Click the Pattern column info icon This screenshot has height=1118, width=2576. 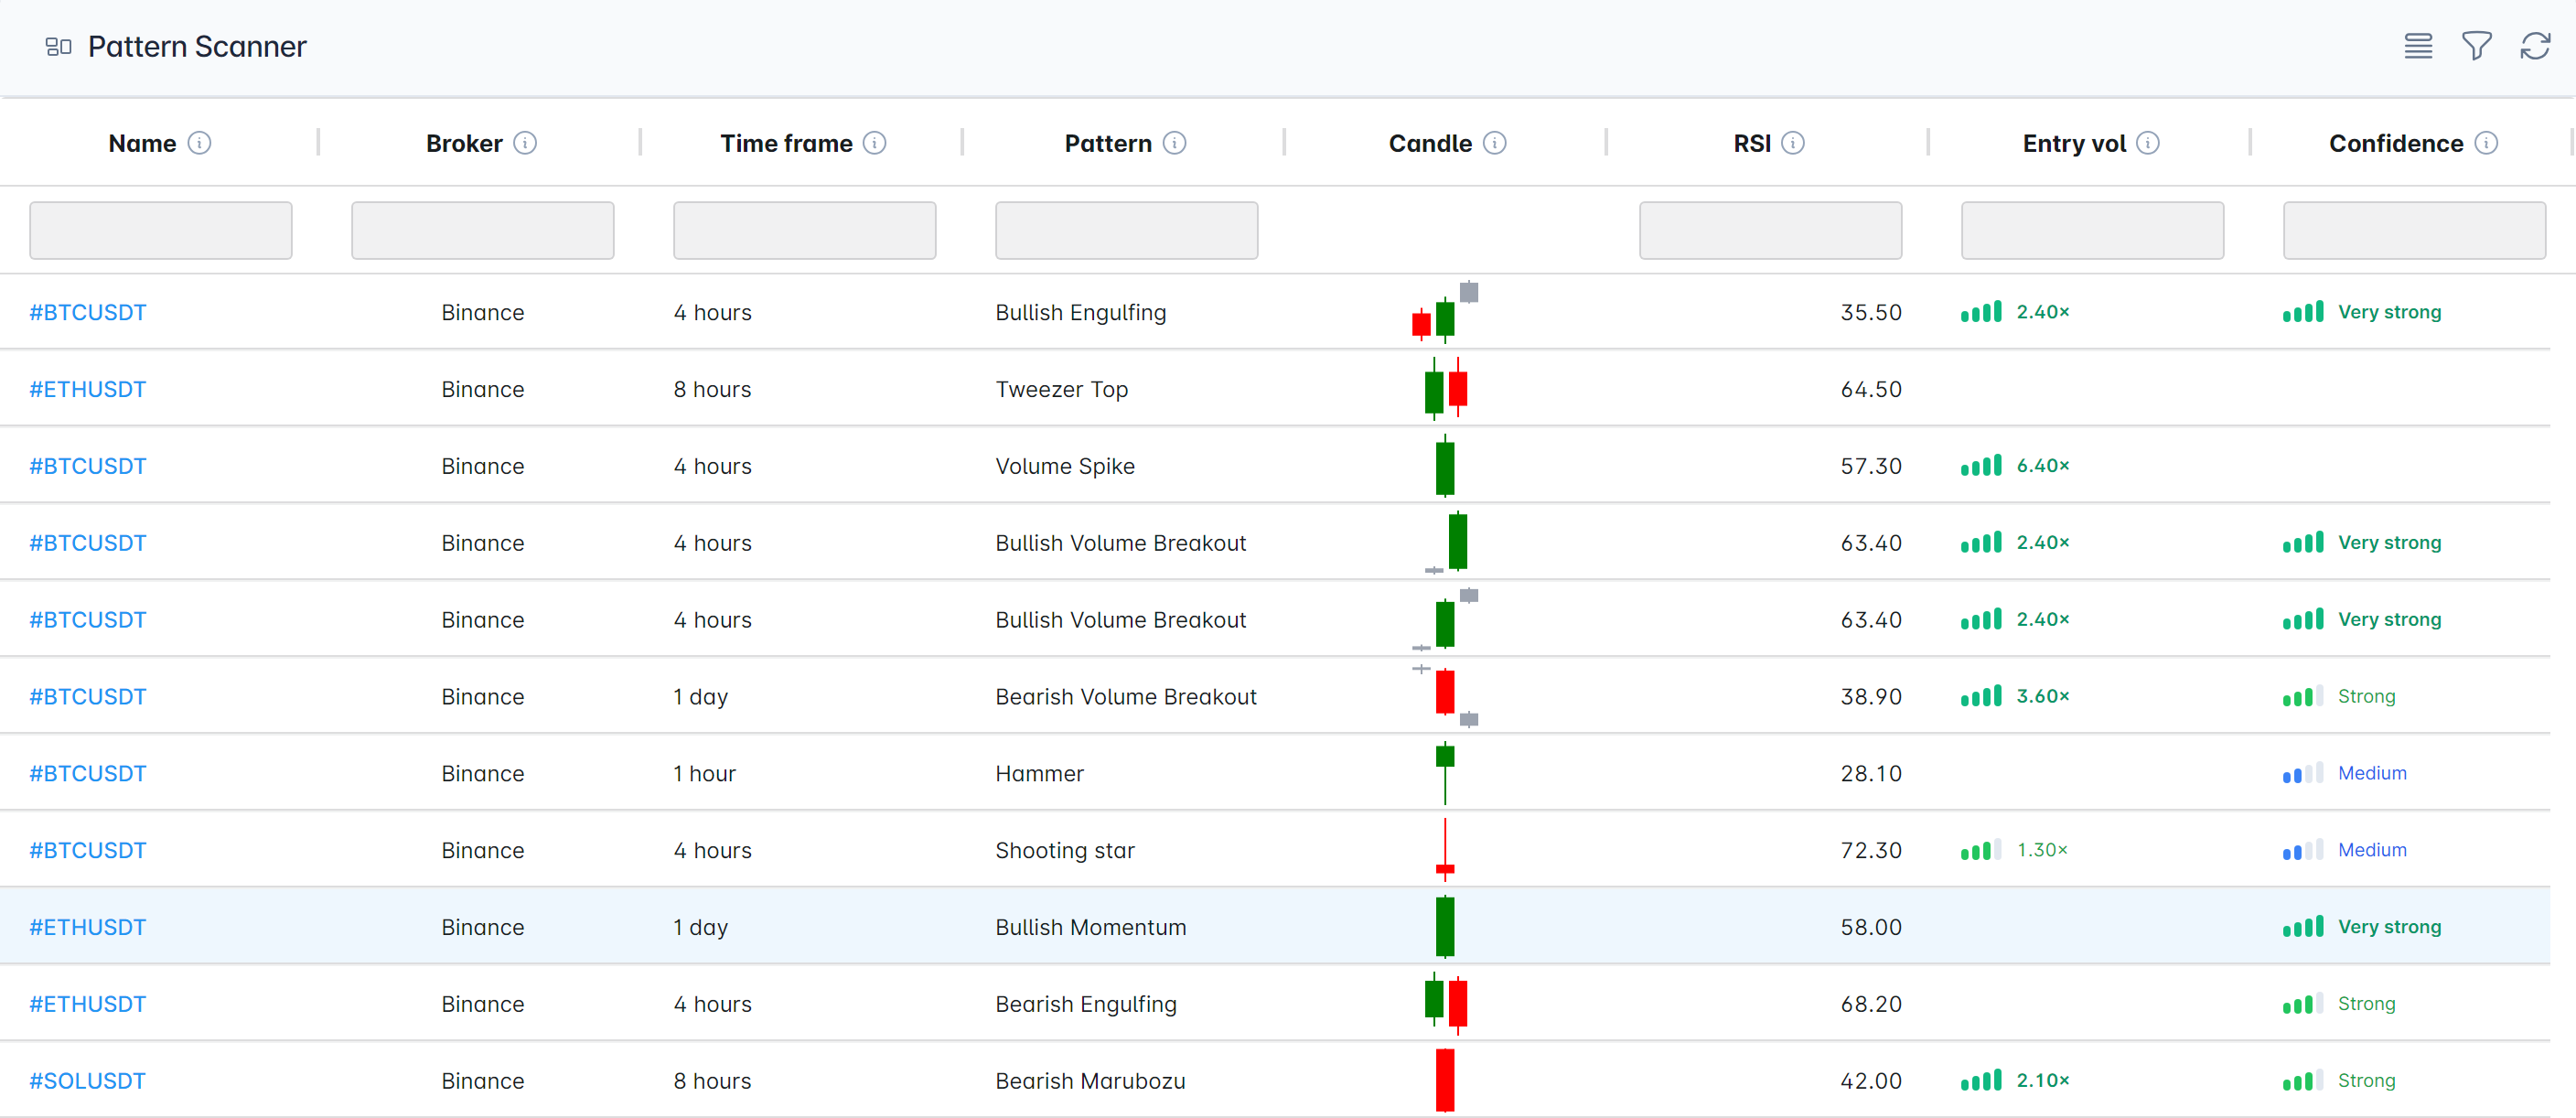click(x=1175, y=143)
